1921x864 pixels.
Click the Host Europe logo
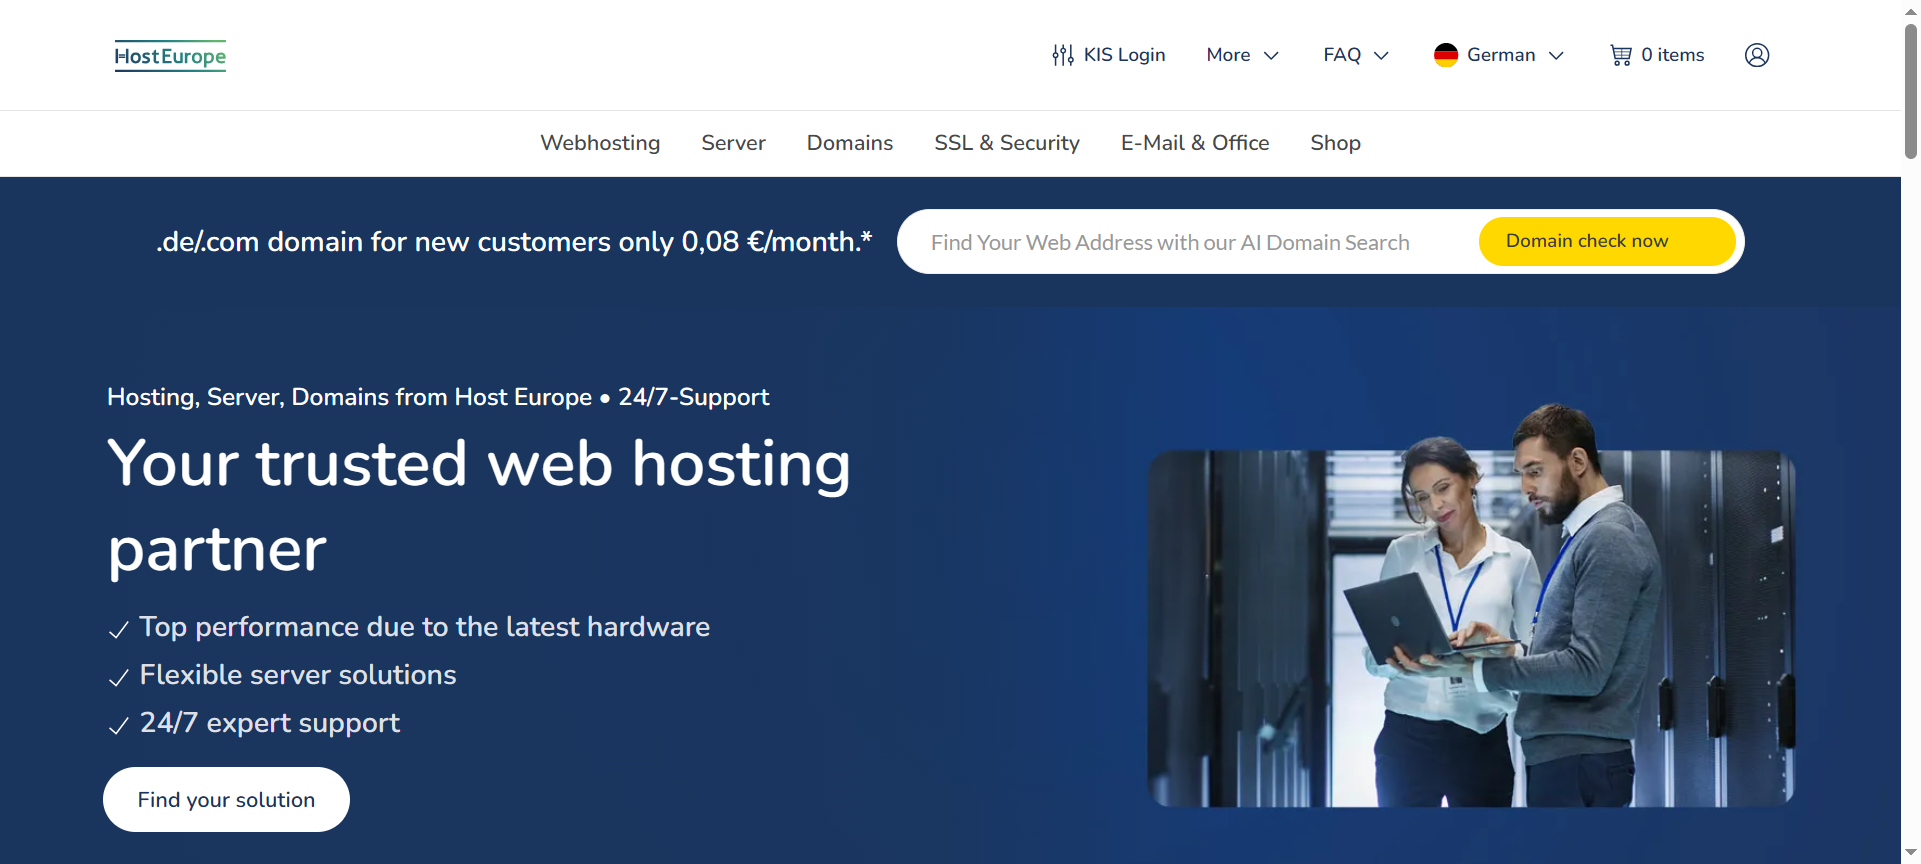170,56
